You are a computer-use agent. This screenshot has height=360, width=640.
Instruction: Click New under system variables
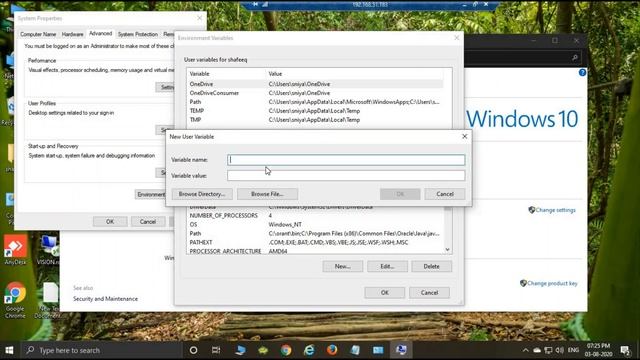coord(342,266)
